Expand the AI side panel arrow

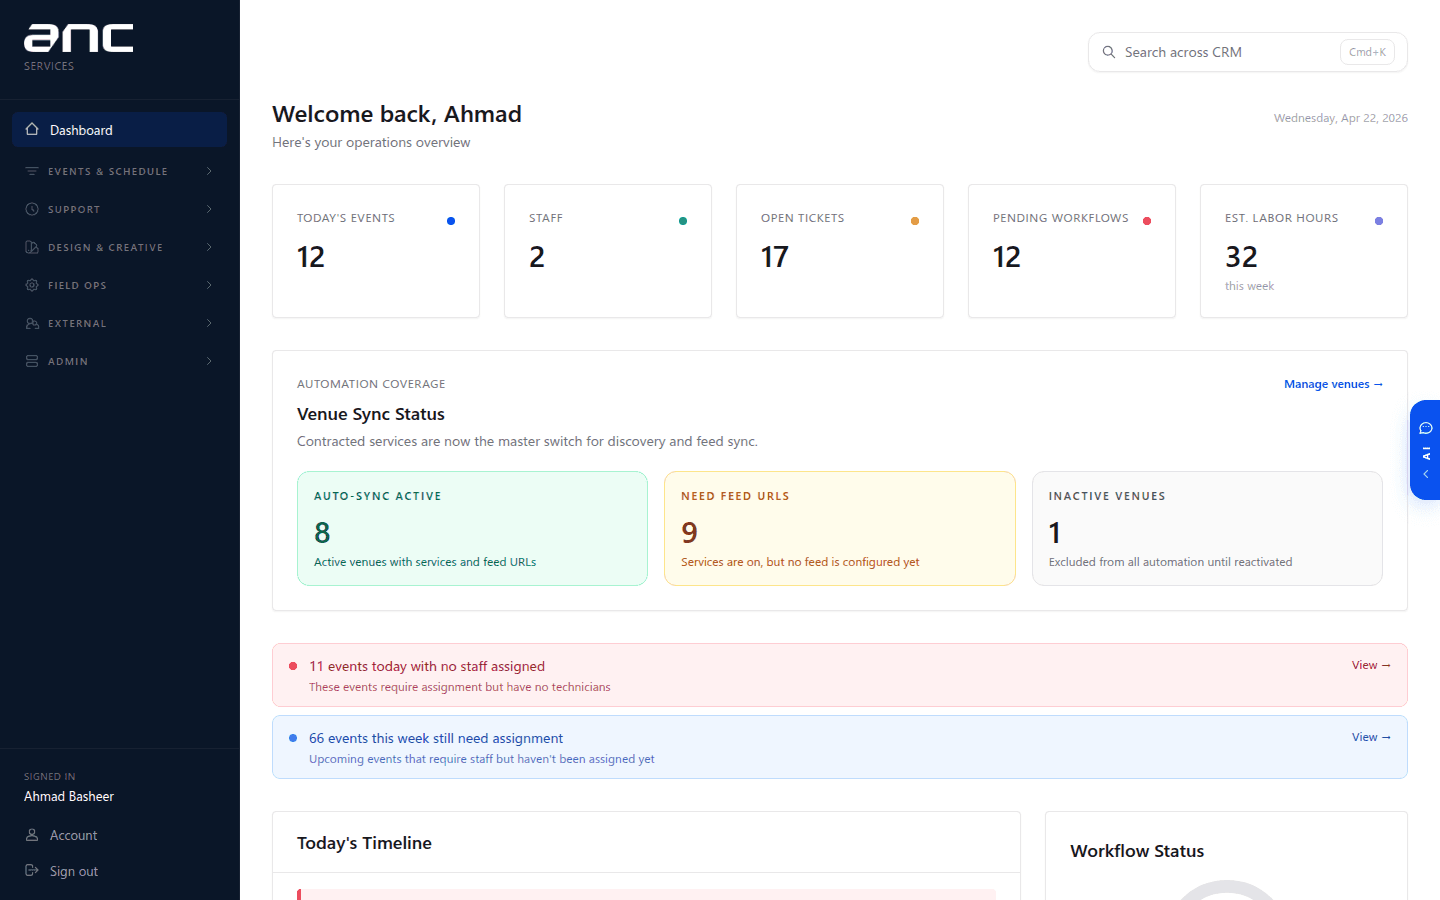1426,474
